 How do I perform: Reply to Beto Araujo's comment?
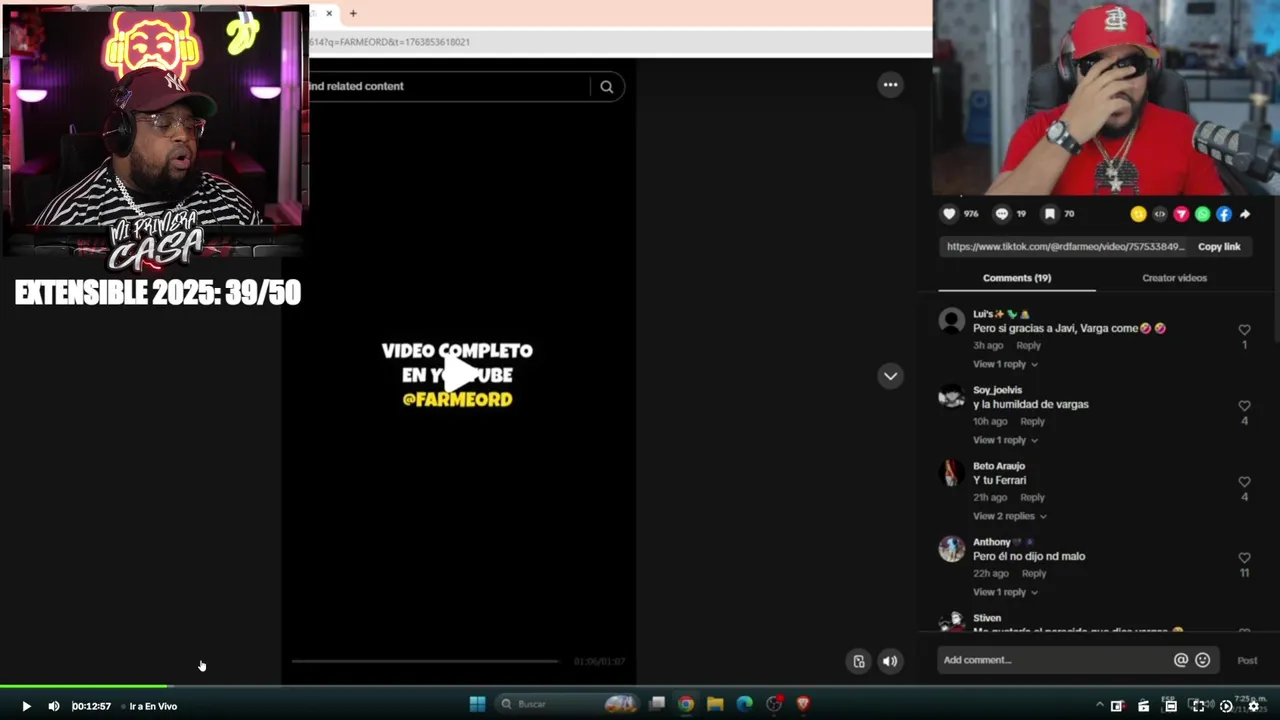1032,497
